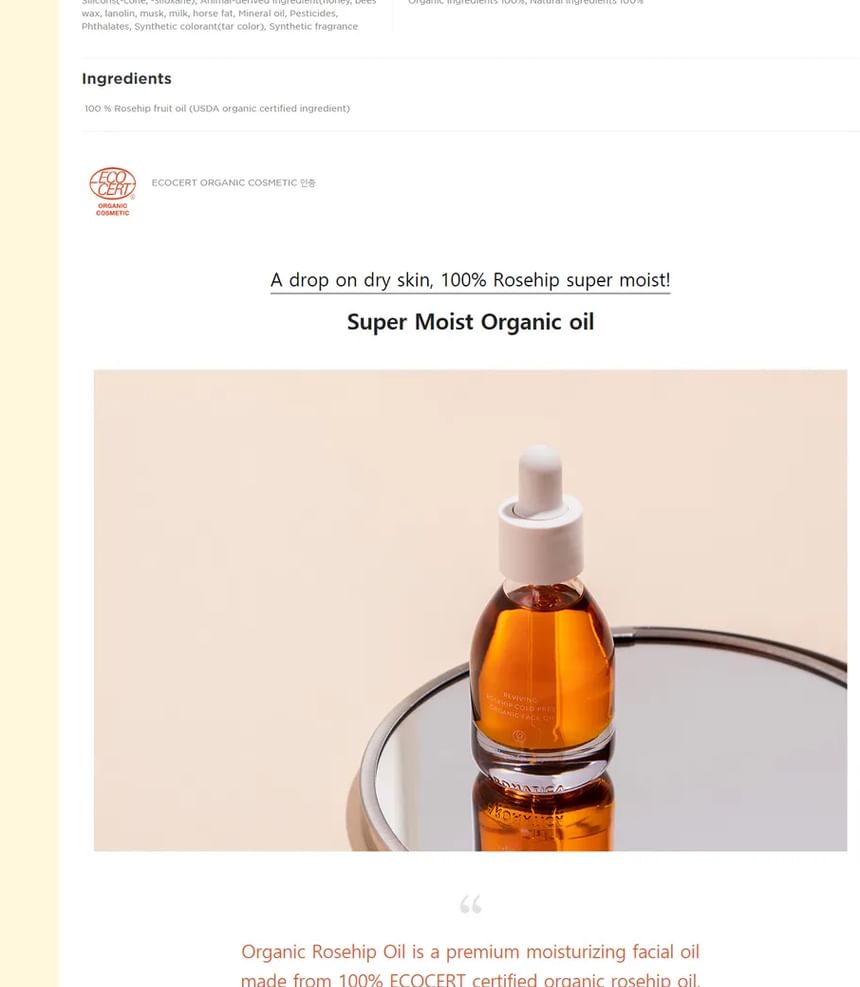Screen dimensions: 860x987
Task: Click the 'made from 100% ECOCERT certified' text line
Action: pos(470,979)
